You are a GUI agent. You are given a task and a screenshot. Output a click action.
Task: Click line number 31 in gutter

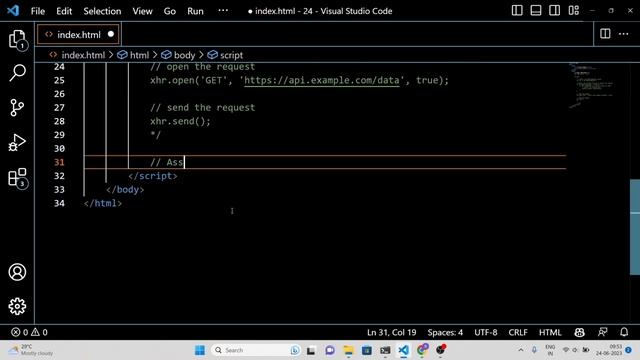[59, 162]
